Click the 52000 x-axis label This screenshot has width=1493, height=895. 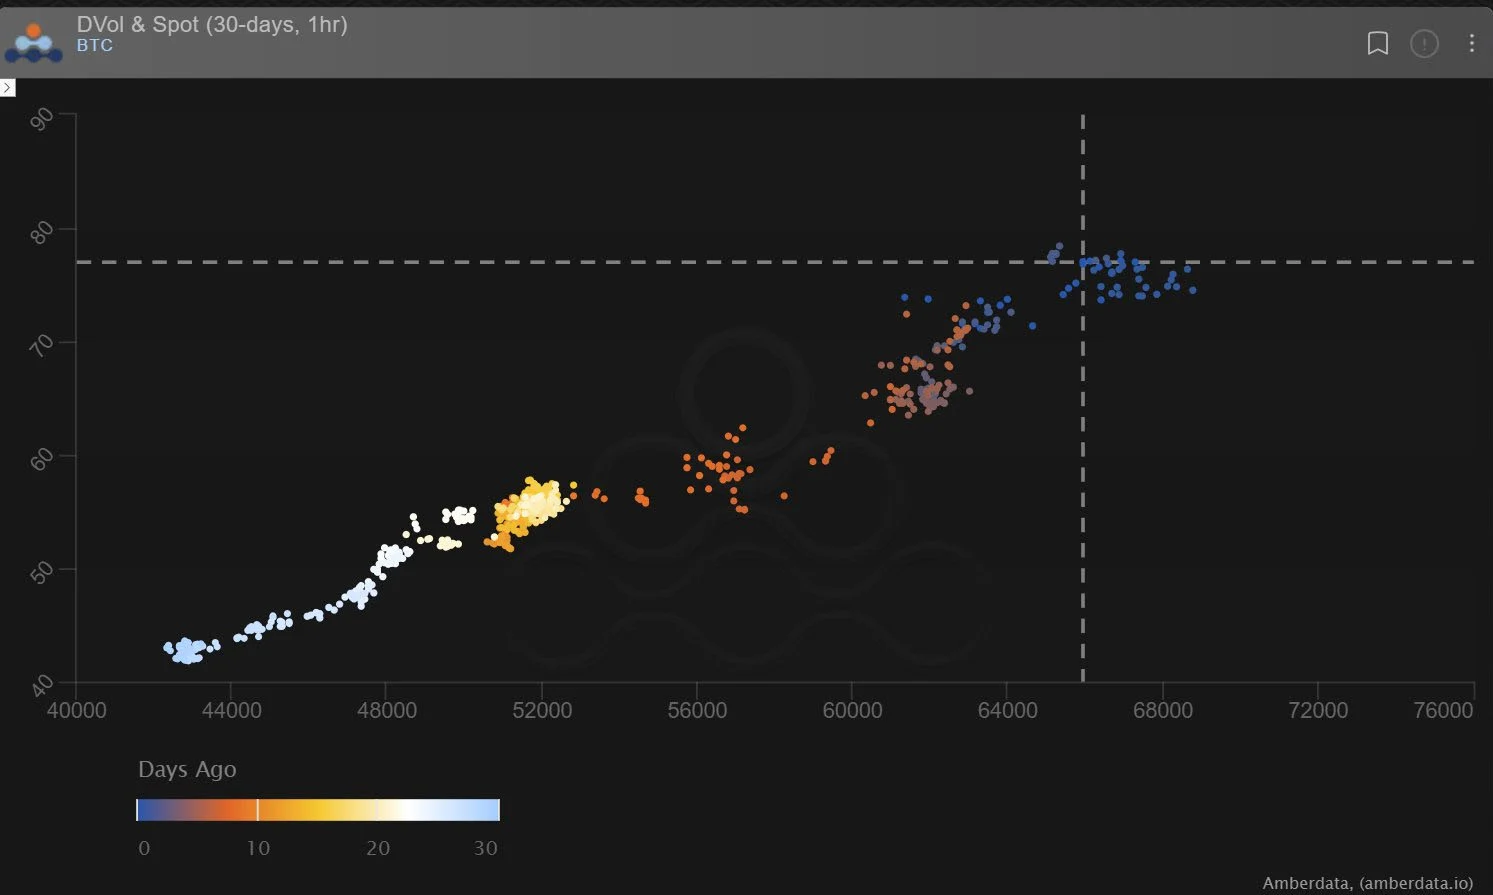click(x=541, y=710)
